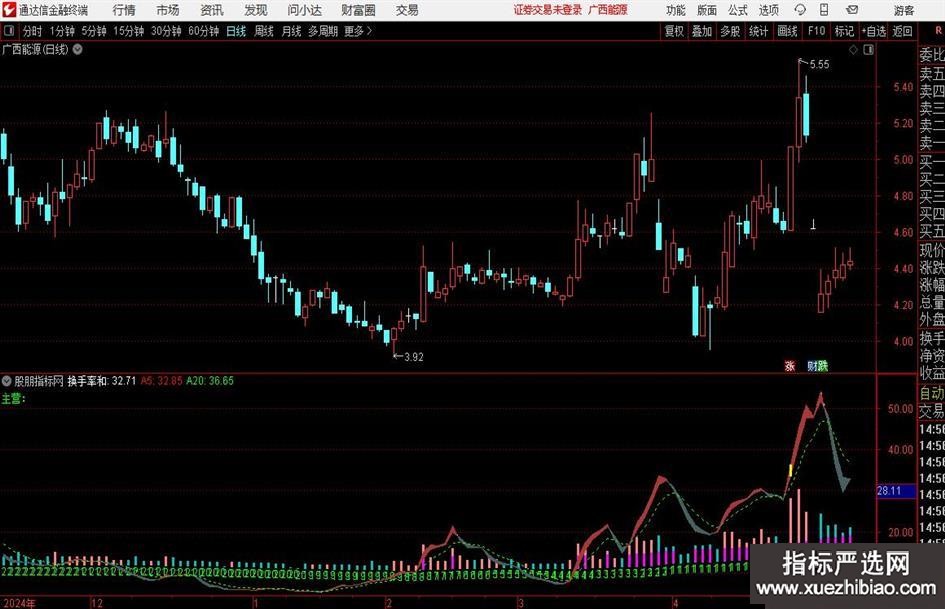Click the 3.92 low price label
945x609 pixels.
click(x=414, y=357)
